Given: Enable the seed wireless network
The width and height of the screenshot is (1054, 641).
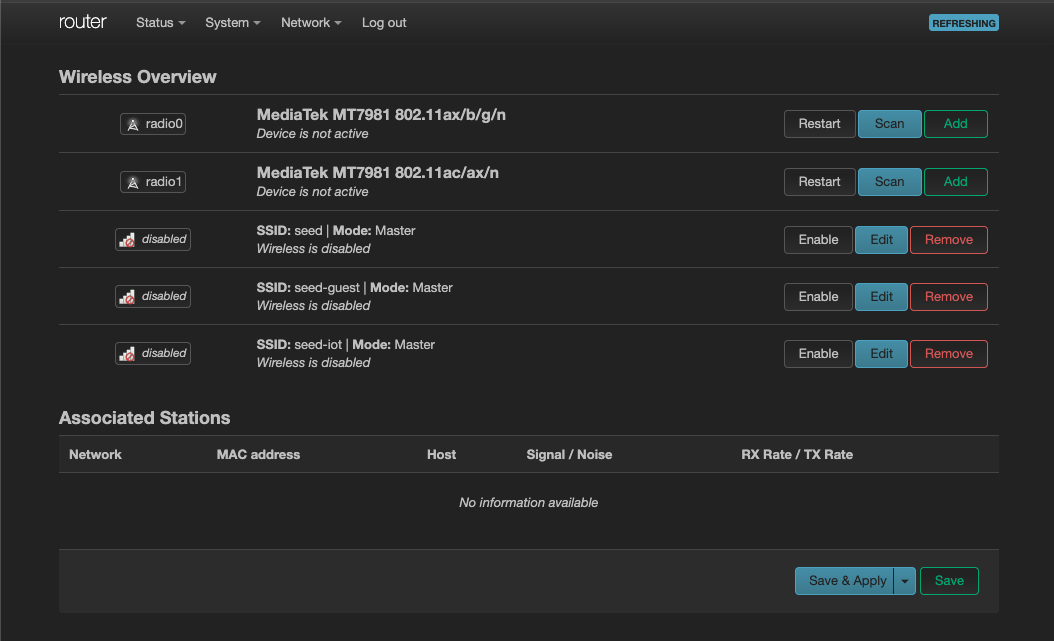Looking at the screenshot, I should [x=818, y=240].
